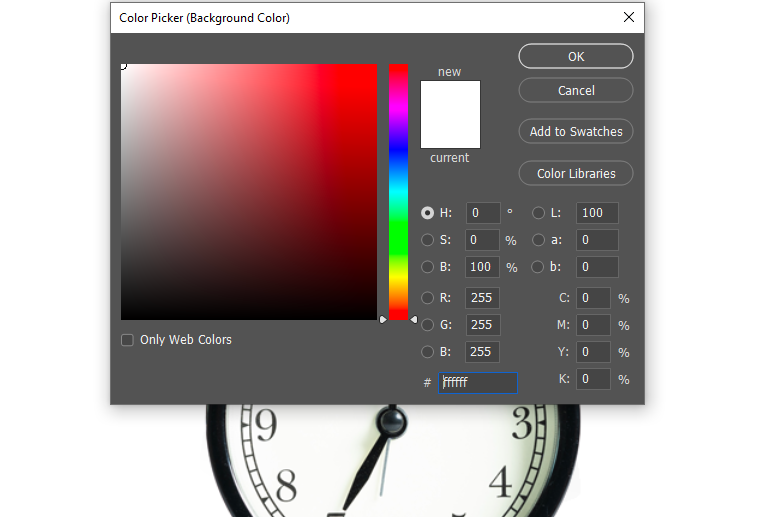The width and height of the screenshot is (767, 517).
Task: Select the R red radio button
Action: point(428,298)
